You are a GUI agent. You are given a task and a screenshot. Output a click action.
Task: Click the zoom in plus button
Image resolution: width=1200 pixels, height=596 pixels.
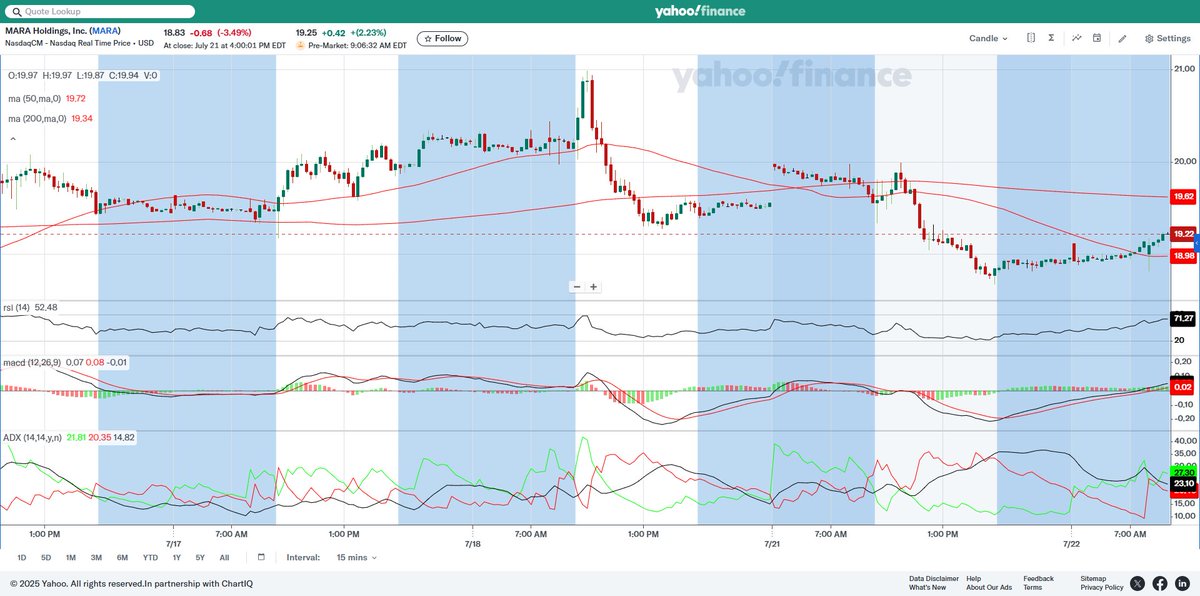coord(593,286)
